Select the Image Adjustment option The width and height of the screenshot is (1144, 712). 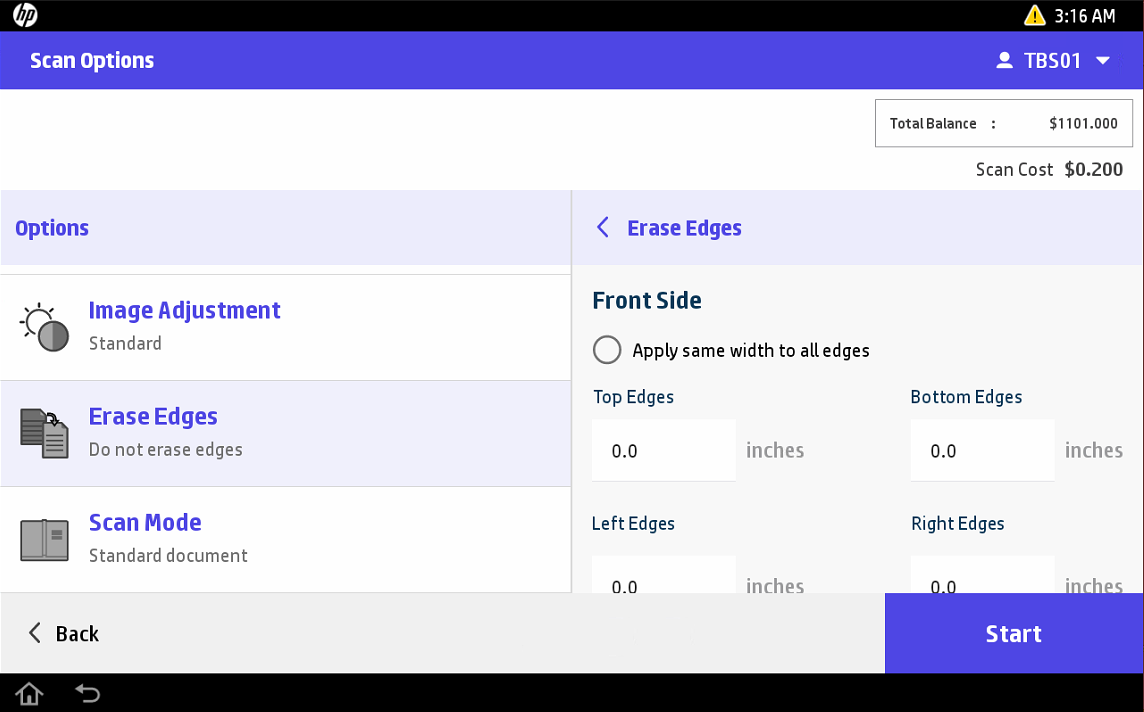pyautogui.click(x=285, y=327)
